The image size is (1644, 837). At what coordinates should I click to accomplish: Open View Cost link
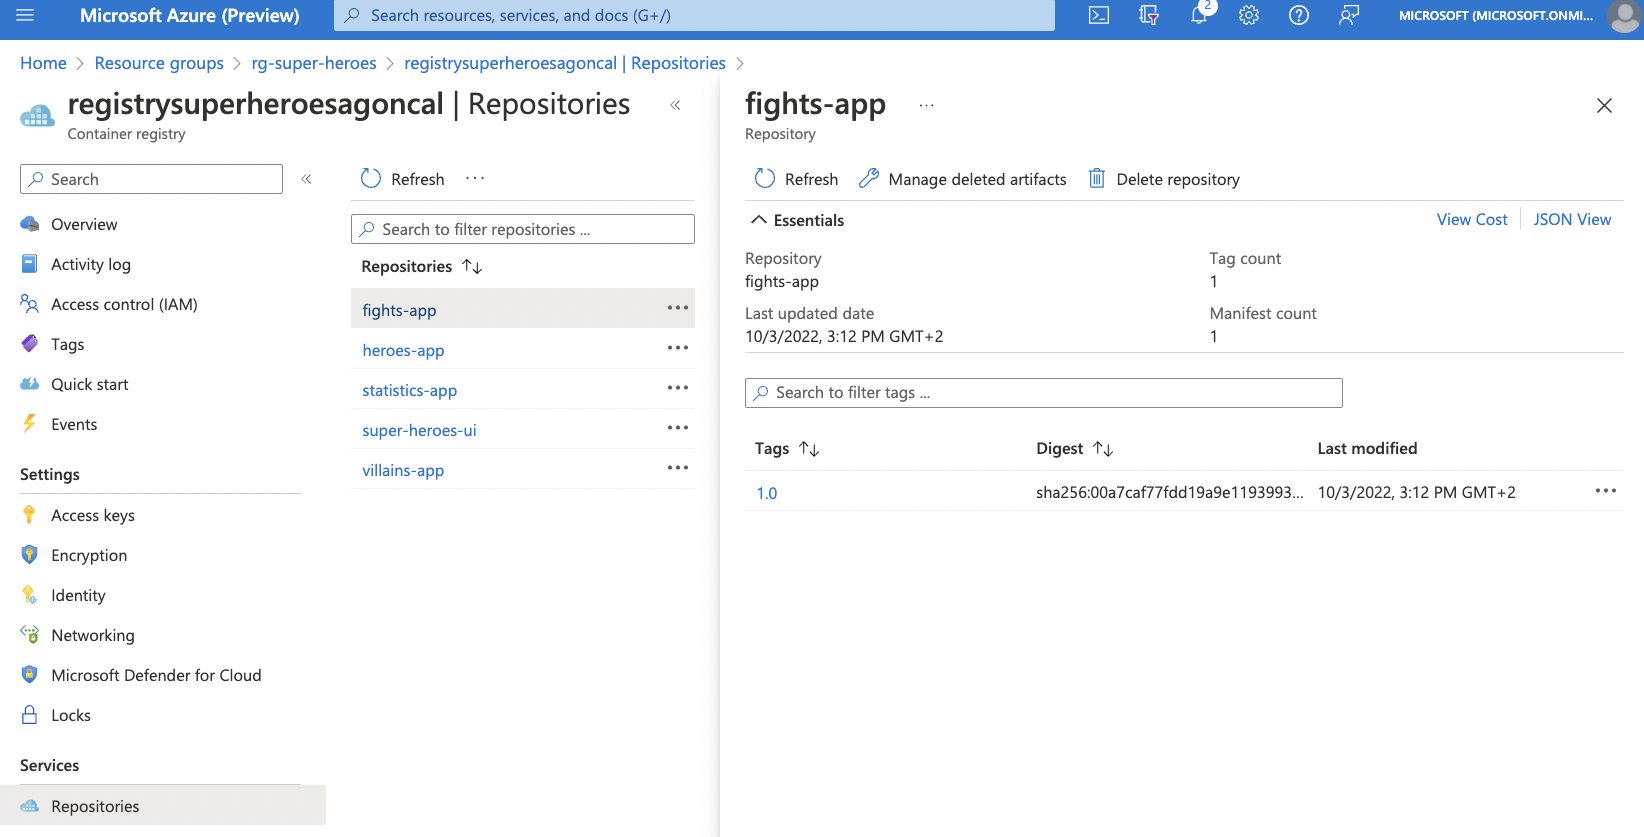click(1472, 219)
